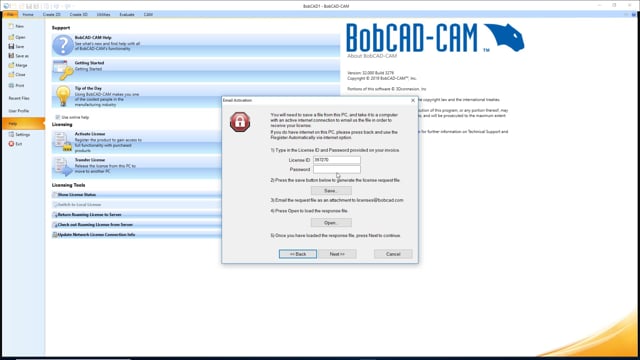640x360 pixels.
Task: Click the Save as icon in sidebar
Action: [x=11, y=56]
